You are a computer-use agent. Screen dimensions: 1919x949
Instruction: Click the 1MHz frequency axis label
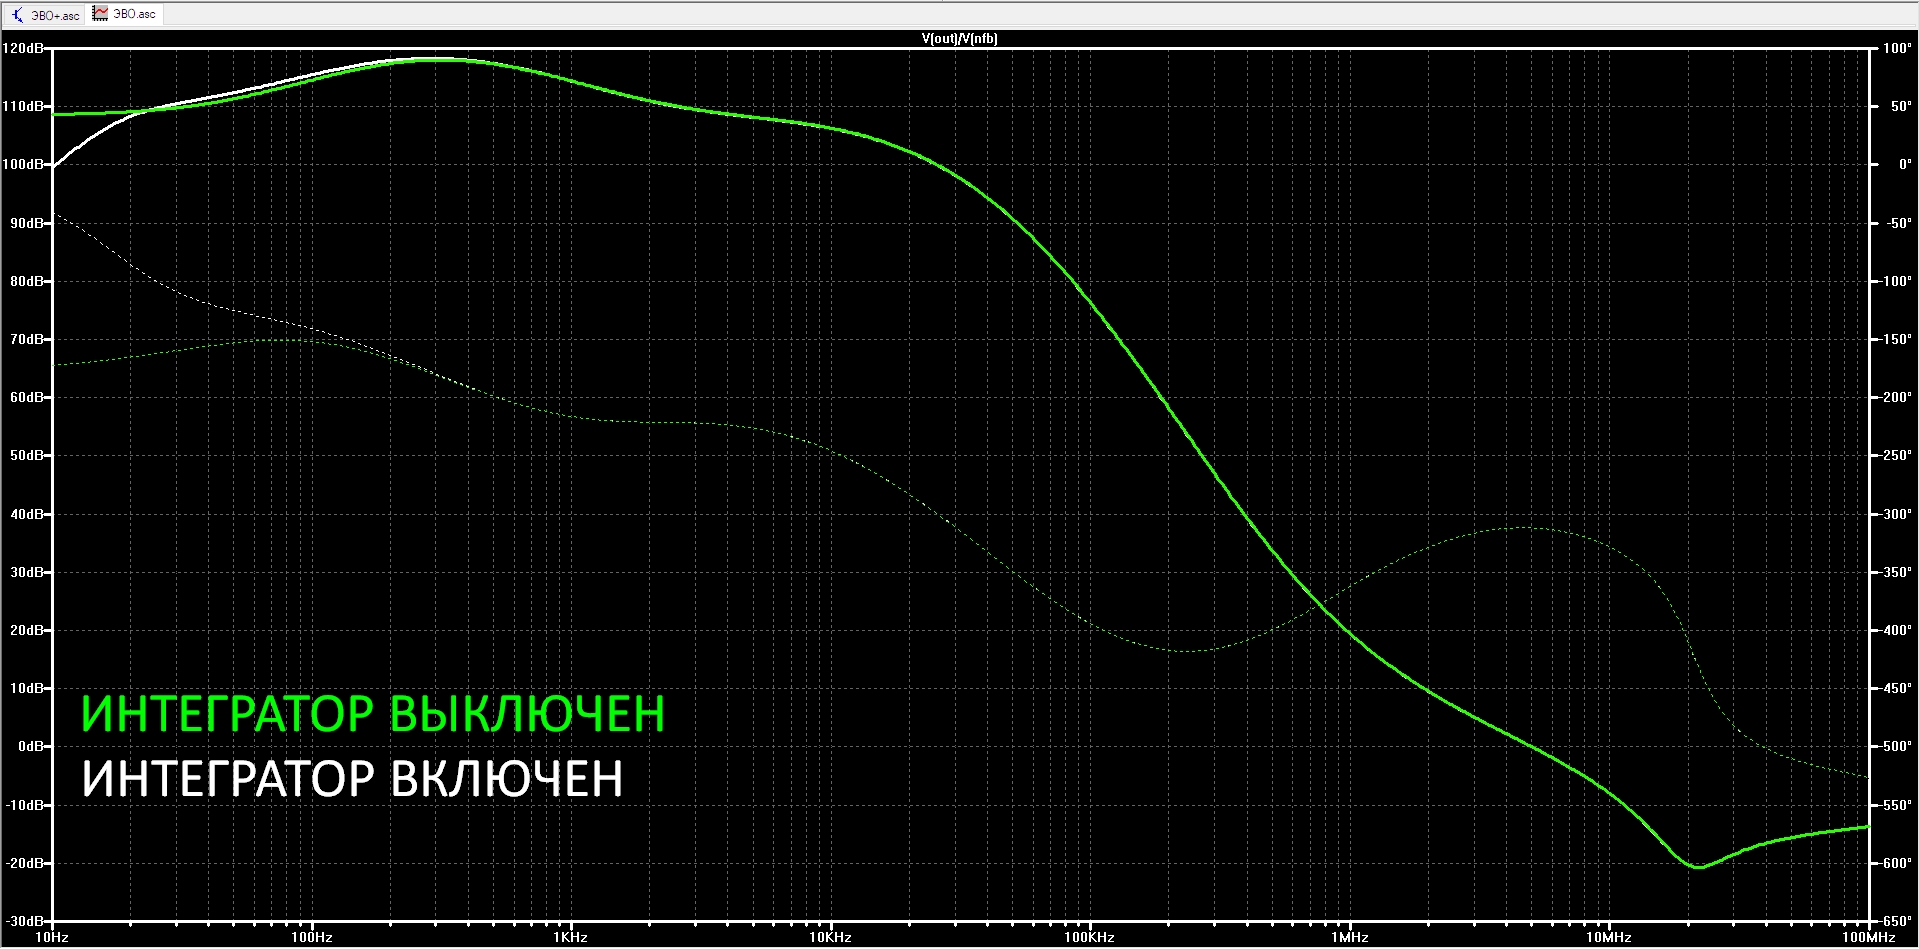tap(1349, 938)
